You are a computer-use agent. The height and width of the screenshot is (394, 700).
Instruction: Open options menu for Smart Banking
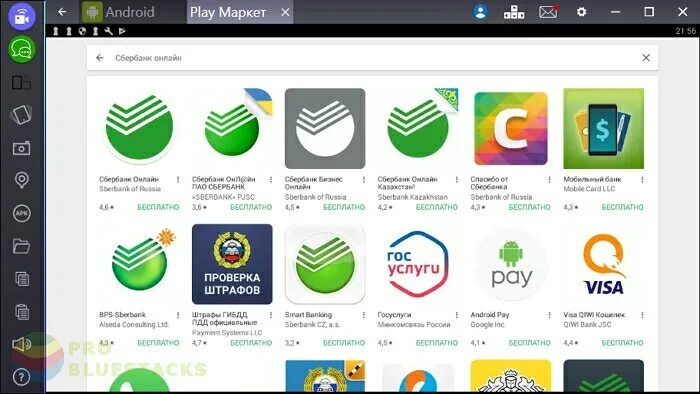click(364, 315)
